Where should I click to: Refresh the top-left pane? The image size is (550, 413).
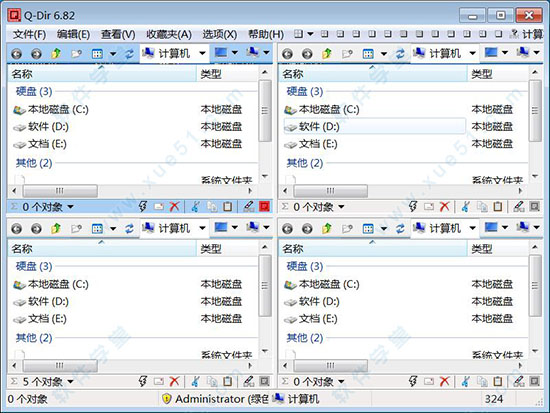point(129,54)
